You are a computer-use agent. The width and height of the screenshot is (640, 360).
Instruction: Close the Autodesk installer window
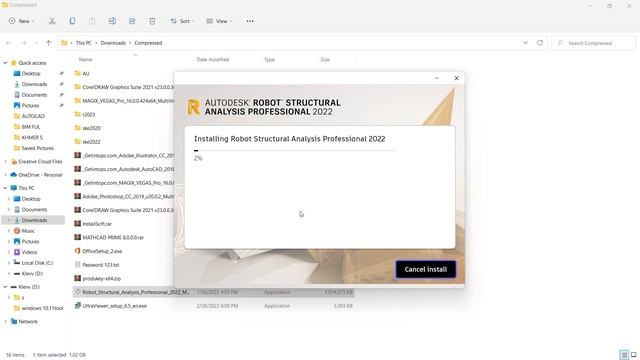point(456,78)
